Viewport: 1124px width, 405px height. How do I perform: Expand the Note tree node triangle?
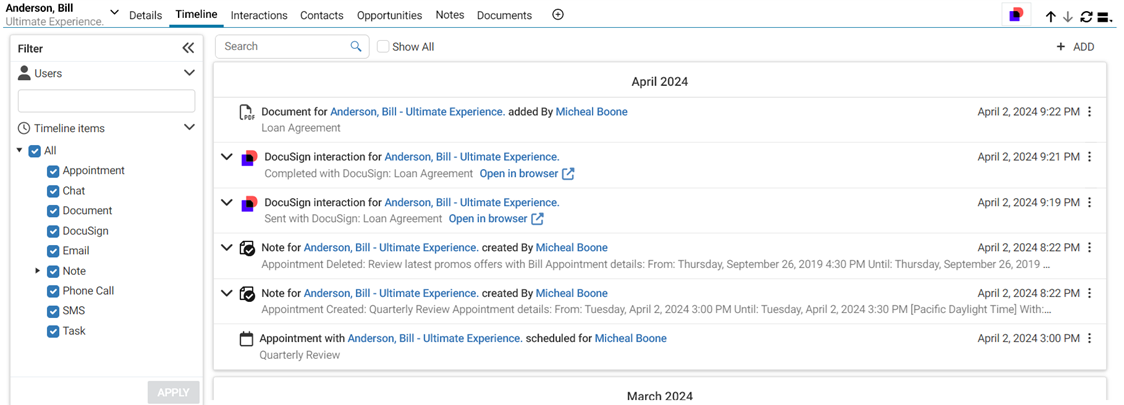pyautogui.click(x=37, y=271)
